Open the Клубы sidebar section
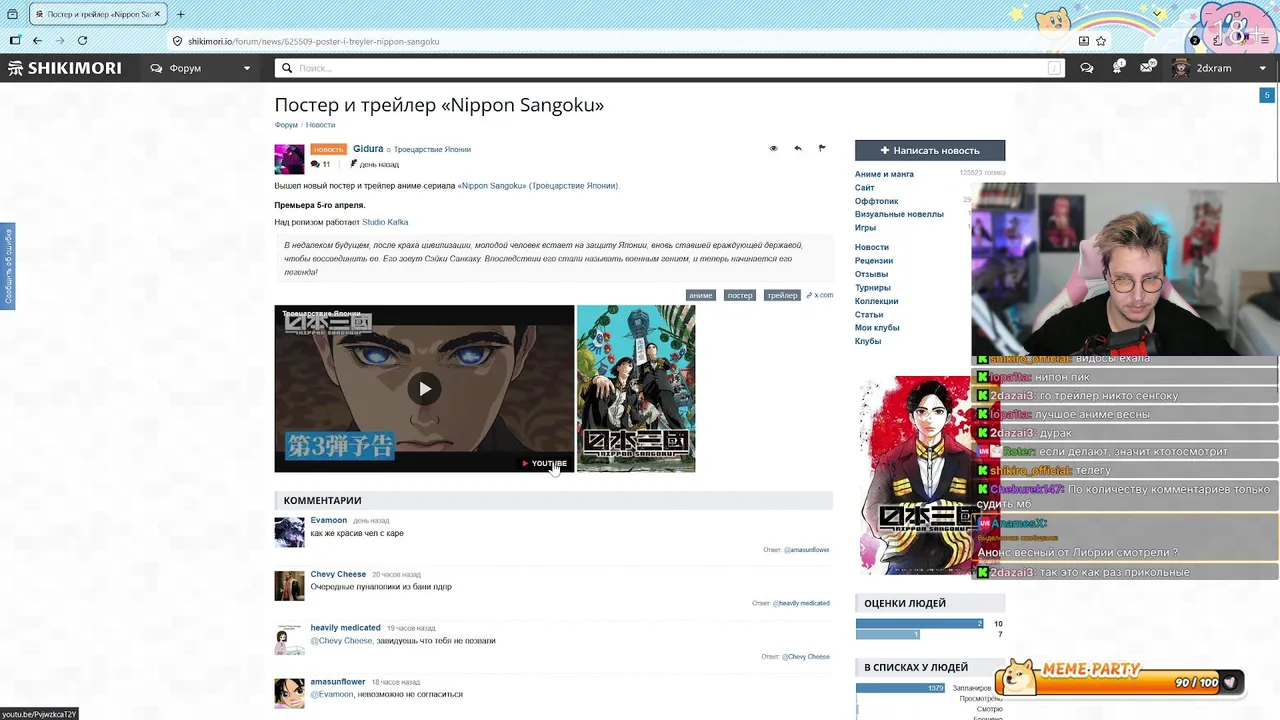This screenshot has width=1280, height=720. (x=868, y=342)
